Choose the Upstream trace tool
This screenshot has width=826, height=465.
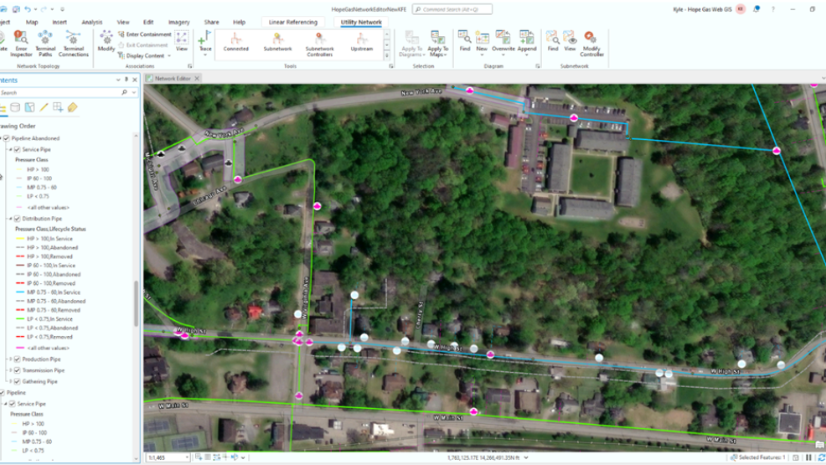click(x=362, y=42)
